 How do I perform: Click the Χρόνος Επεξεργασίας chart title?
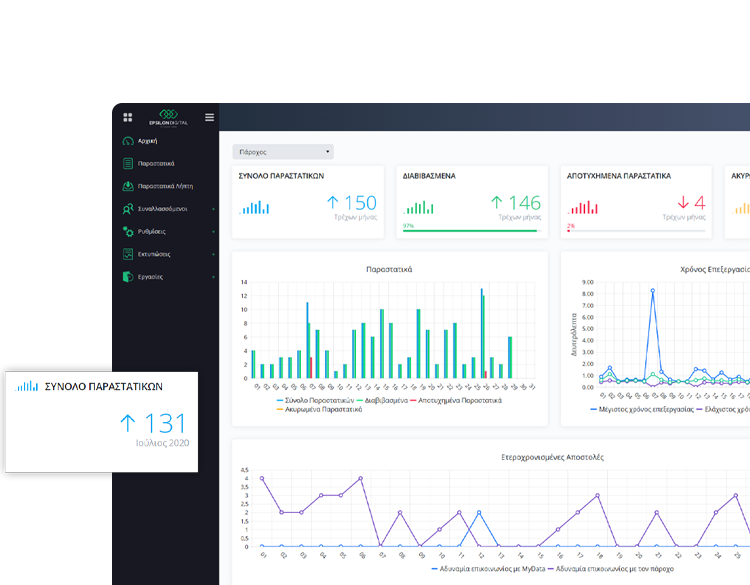click(715, 269)
